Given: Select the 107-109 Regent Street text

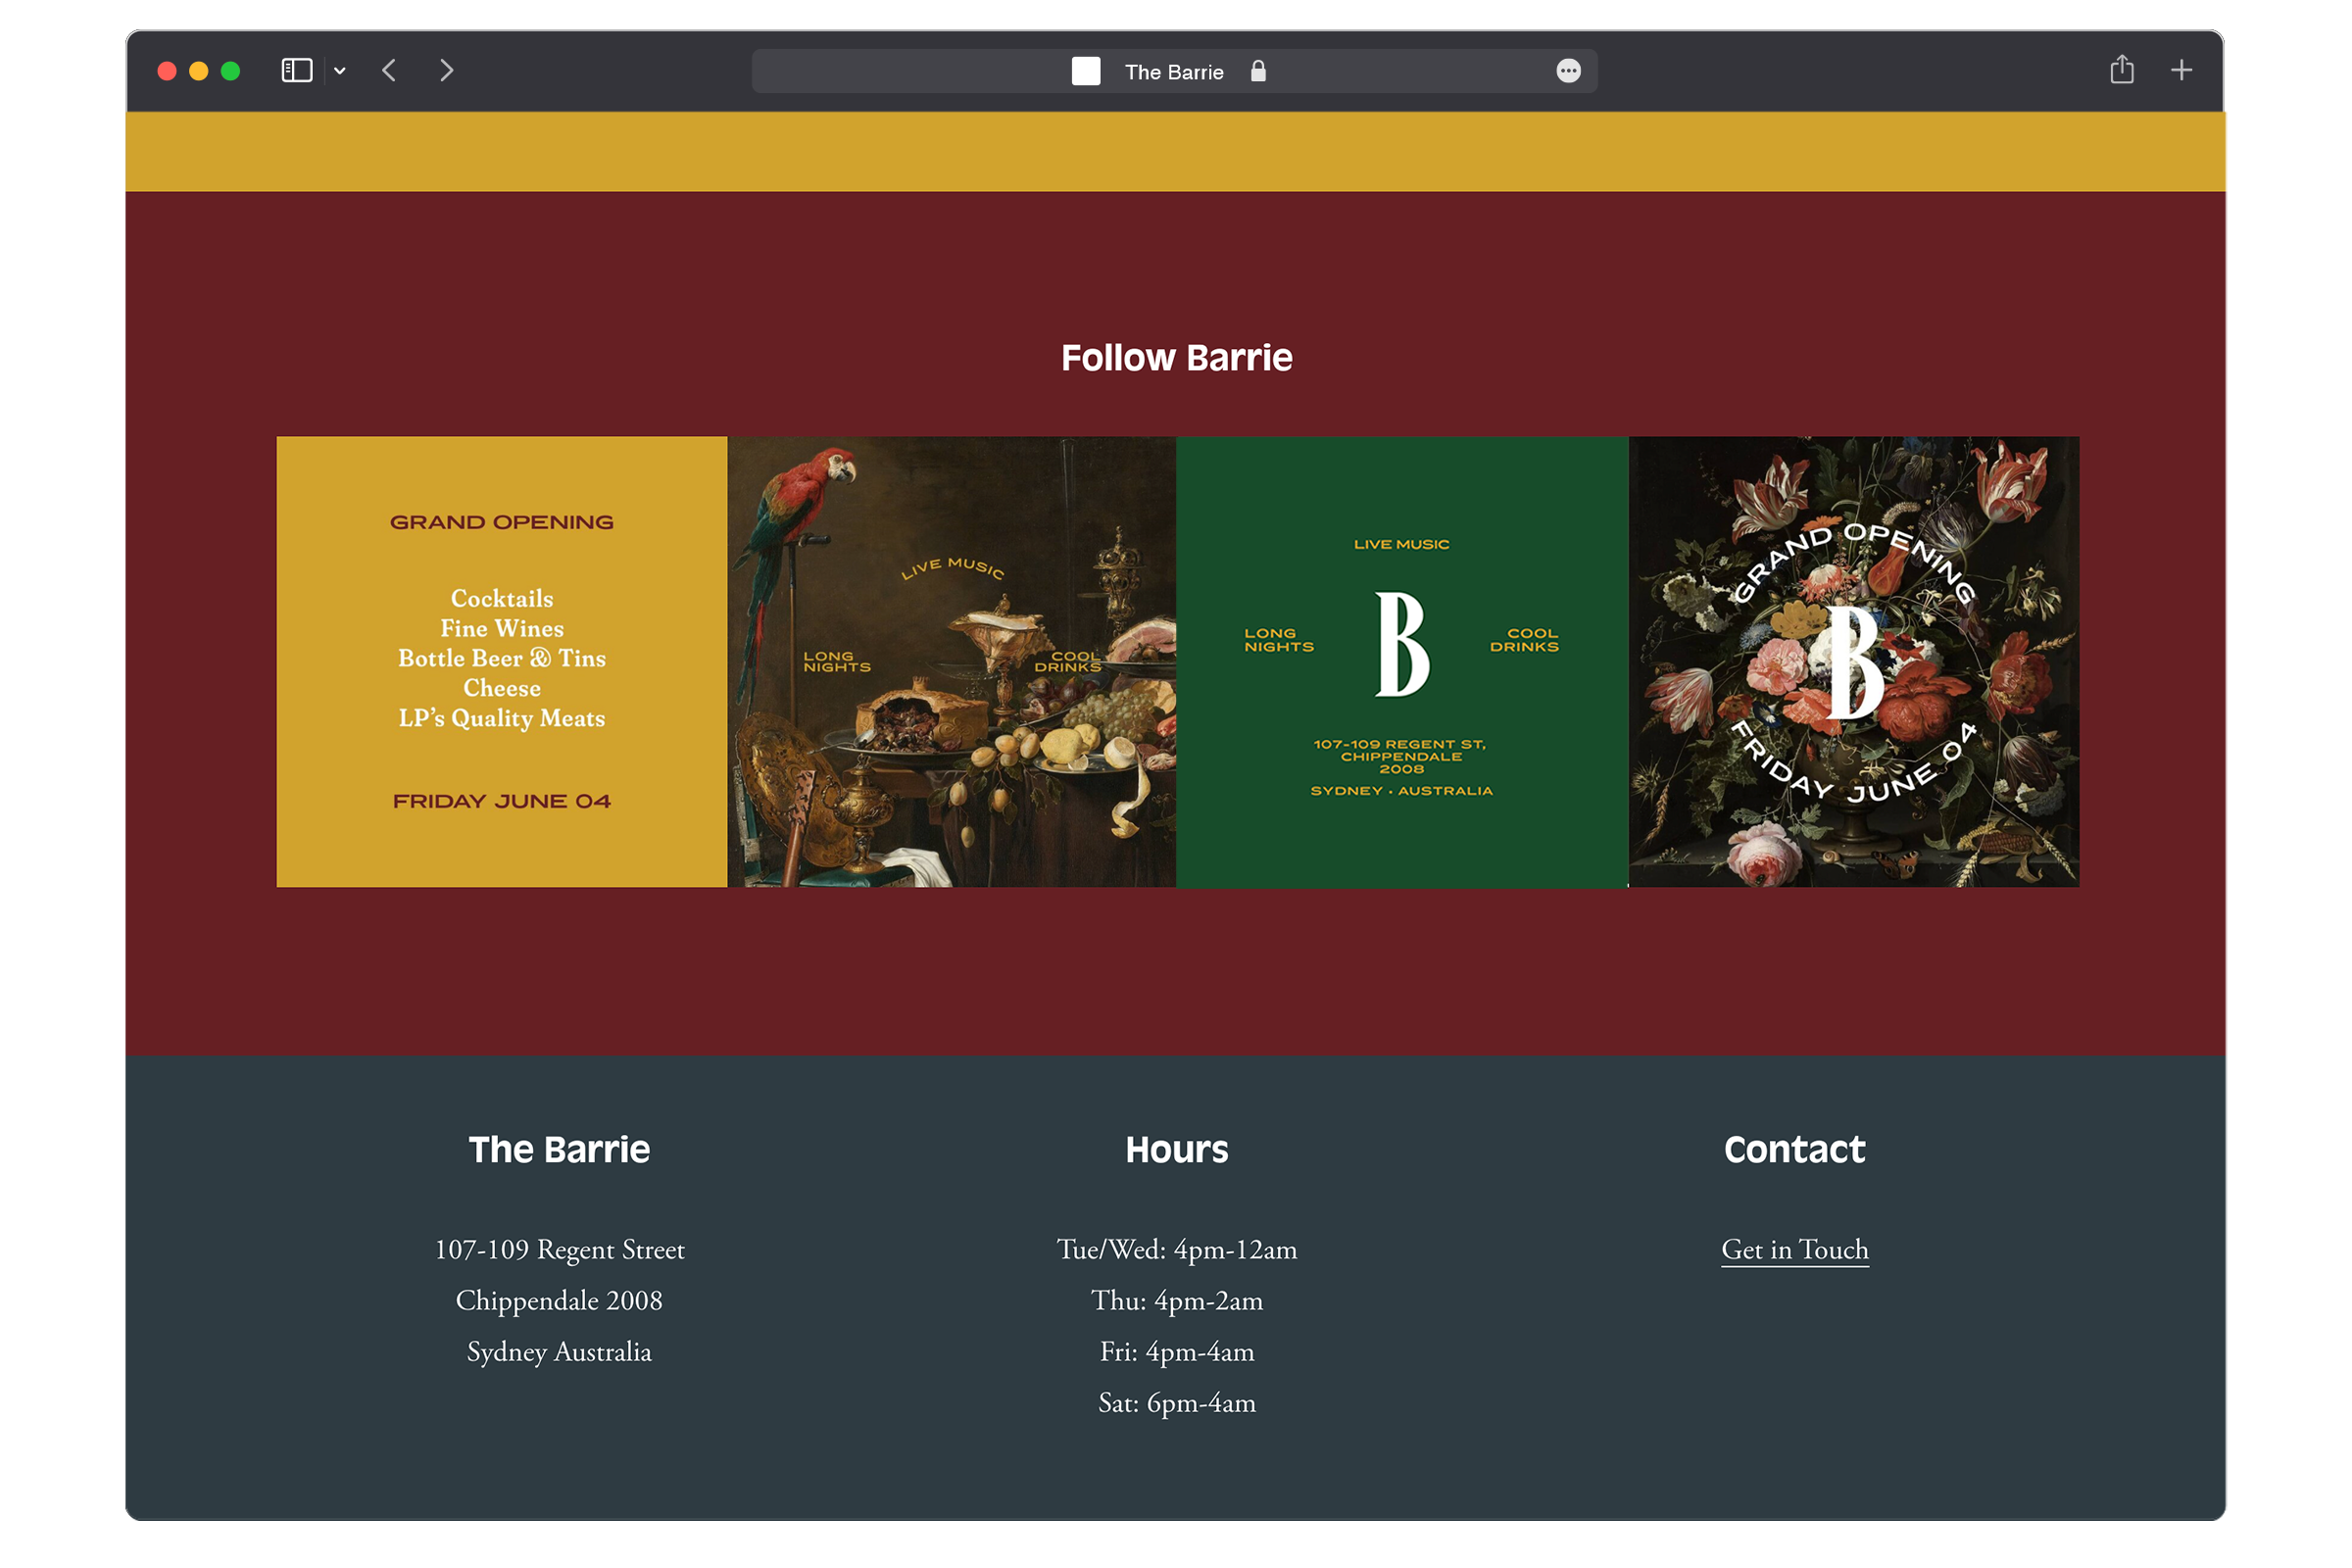Looking at the screenshot, I should tap(560, 1250).
